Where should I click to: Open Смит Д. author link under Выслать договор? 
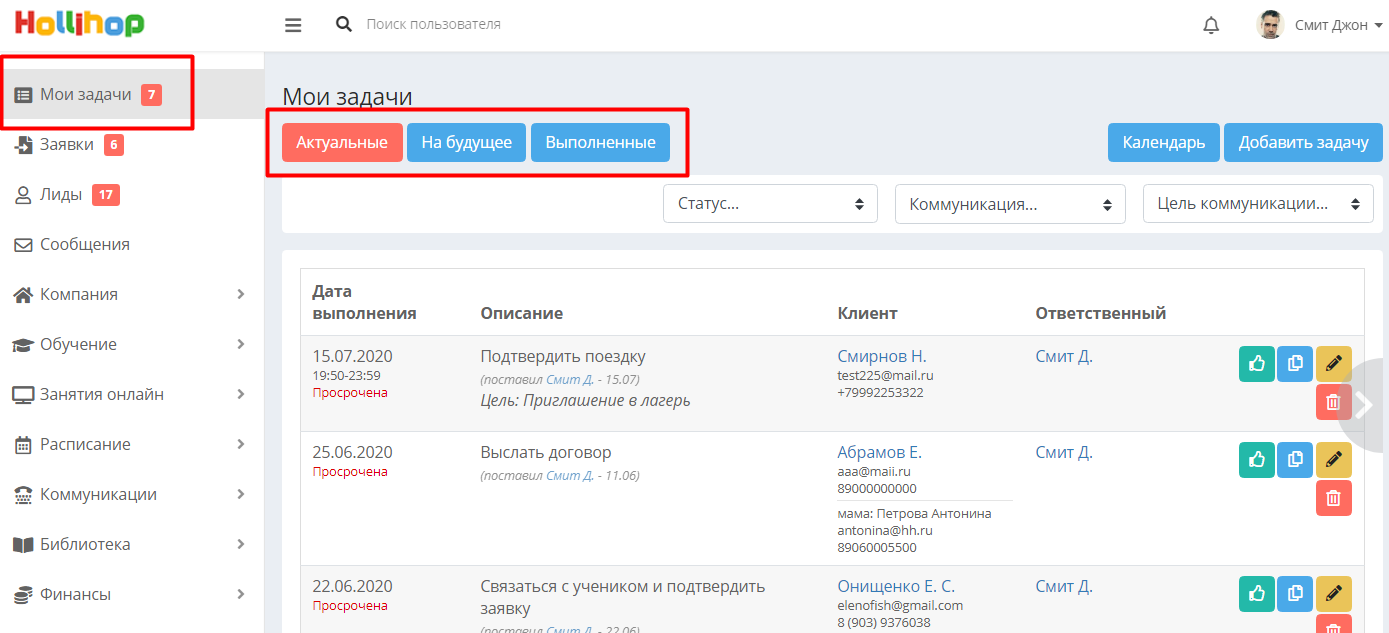569,476
